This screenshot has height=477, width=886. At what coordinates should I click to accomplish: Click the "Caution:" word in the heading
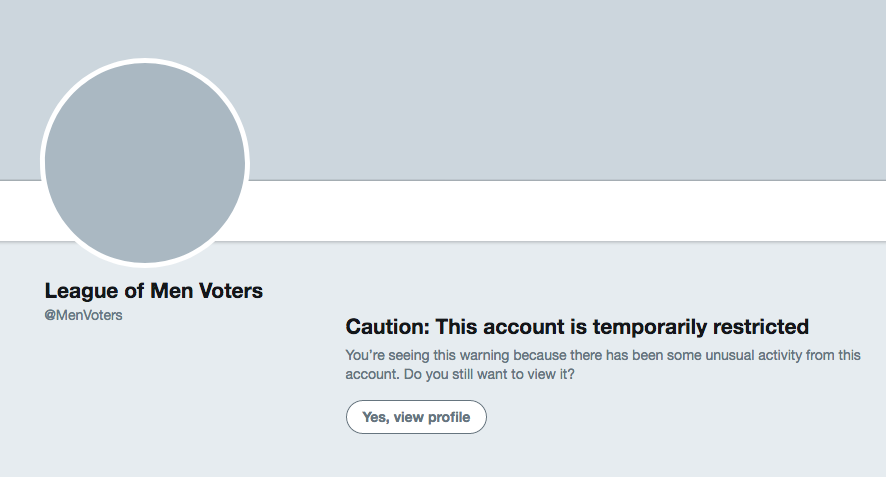(387, 327)
